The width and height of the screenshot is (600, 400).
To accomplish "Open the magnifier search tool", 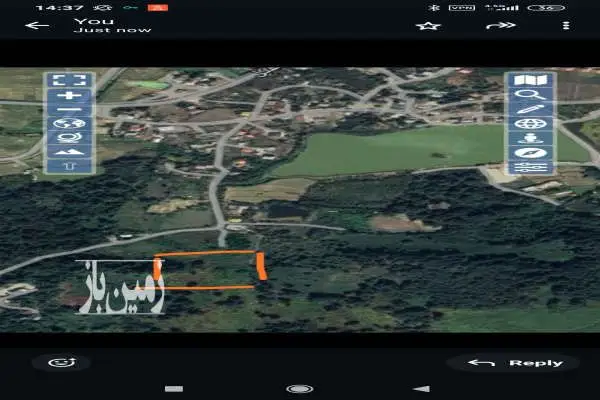I will pos(530,95).
